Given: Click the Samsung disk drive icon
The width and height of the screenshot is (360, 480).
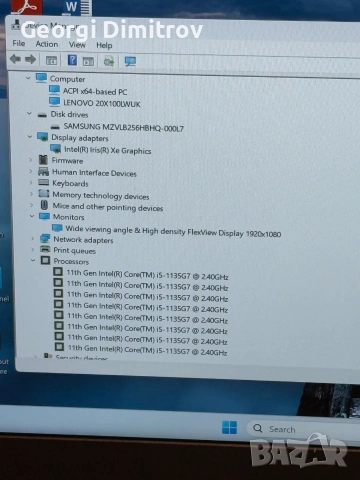Looking at the screenshot, I should (55, 127).
